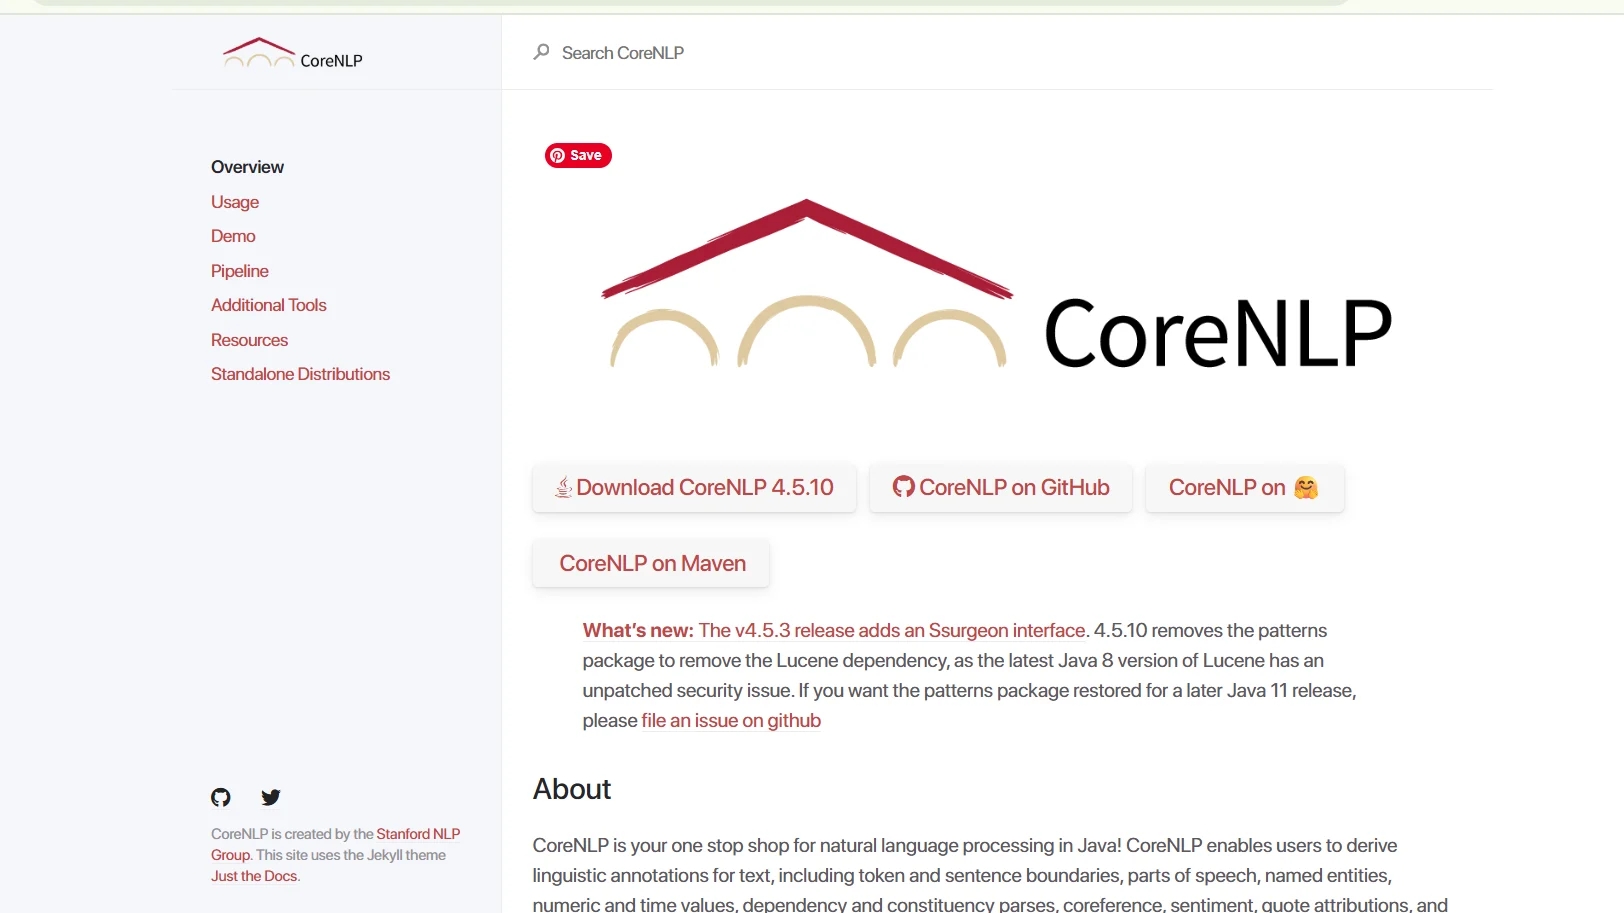Download CoreNLP 4.5.10
The height and width of the screenshot is (913, 1624).
click(694, 488)
